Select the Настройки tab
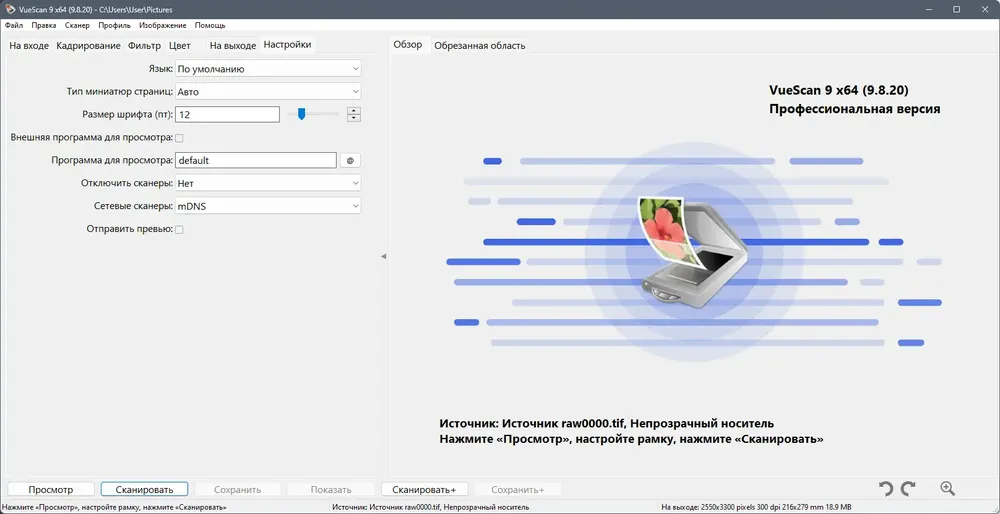This screenshot has width=1000, height=514. (288, 45)
